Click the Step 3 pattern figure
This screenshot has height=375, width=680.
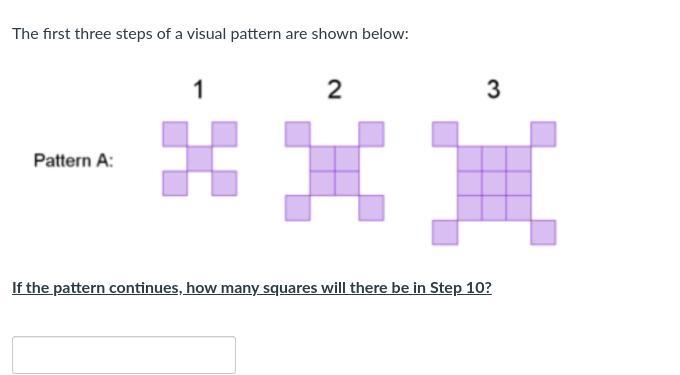[494, 183]
